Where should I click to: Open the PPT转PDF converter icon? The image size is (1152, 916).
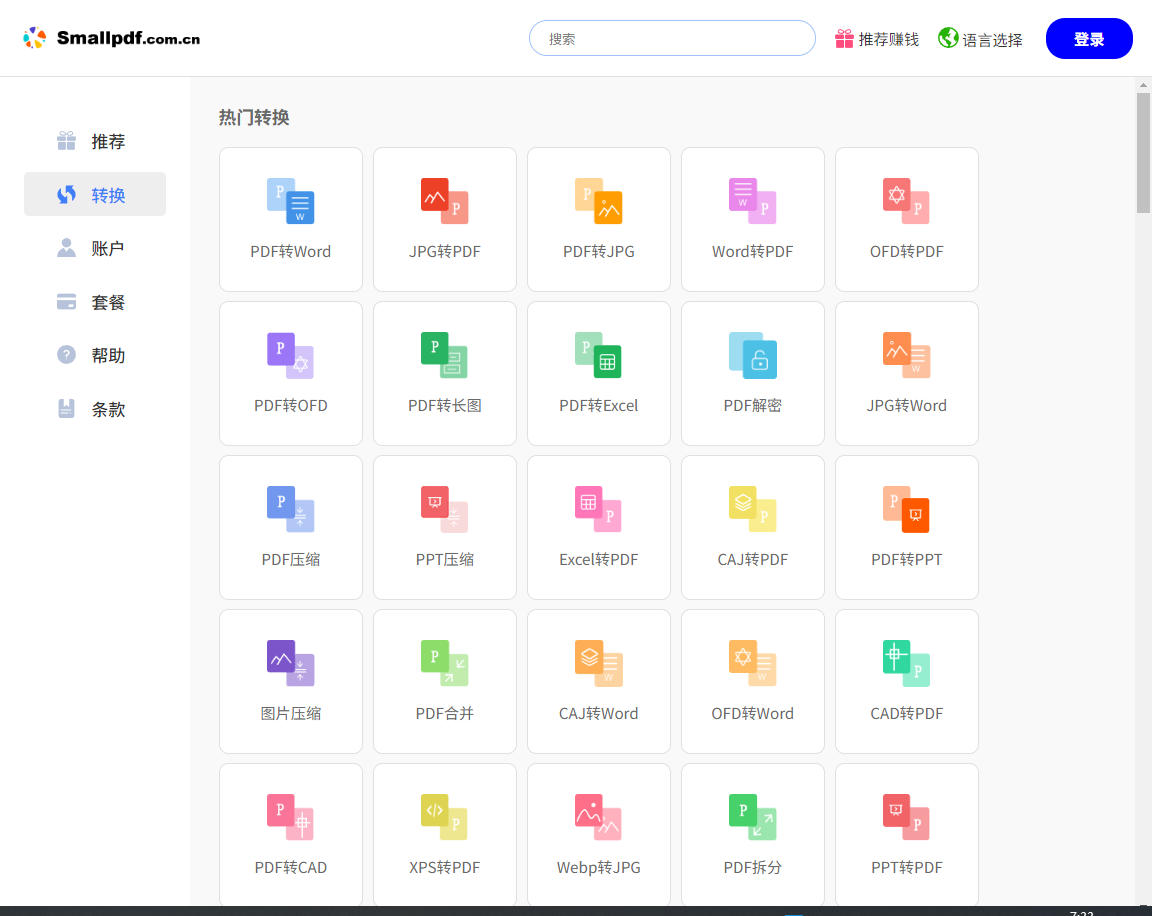(x=907, y=817)
